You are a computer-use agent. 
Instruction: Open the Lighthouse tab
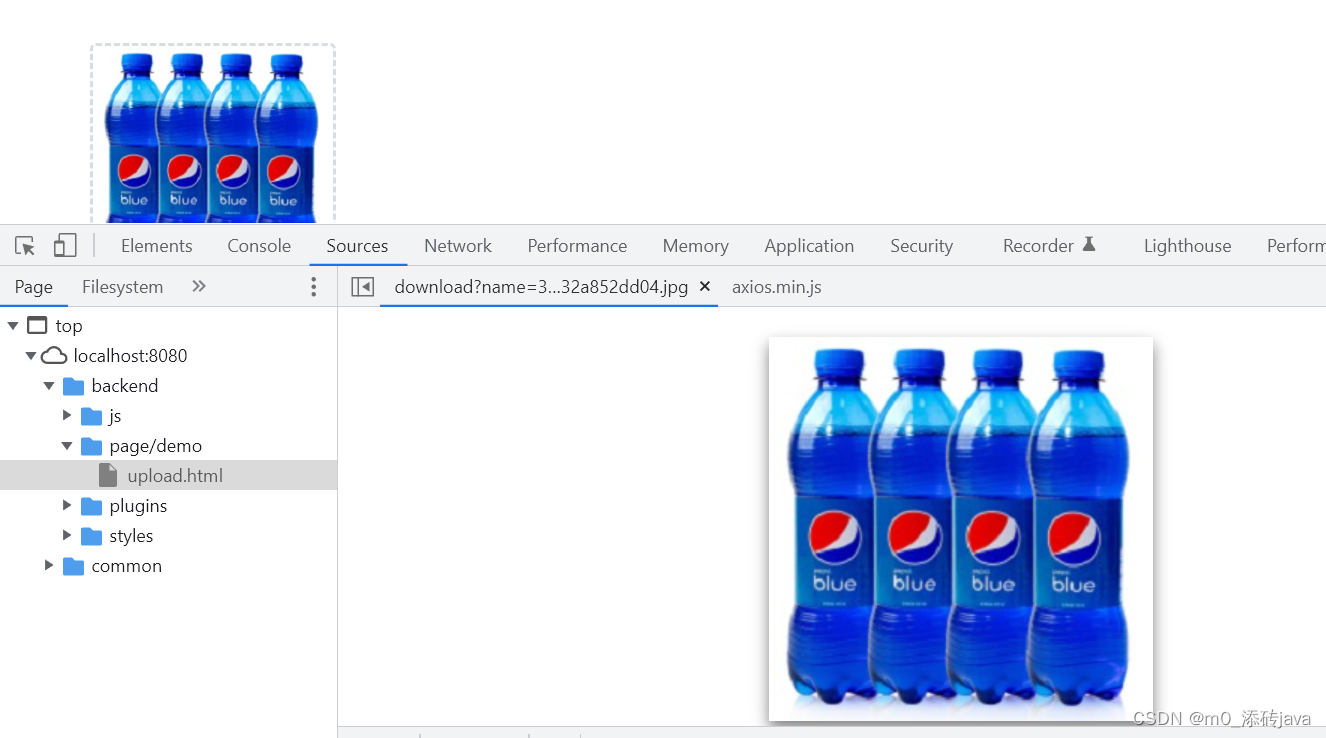pos(1187,246)
